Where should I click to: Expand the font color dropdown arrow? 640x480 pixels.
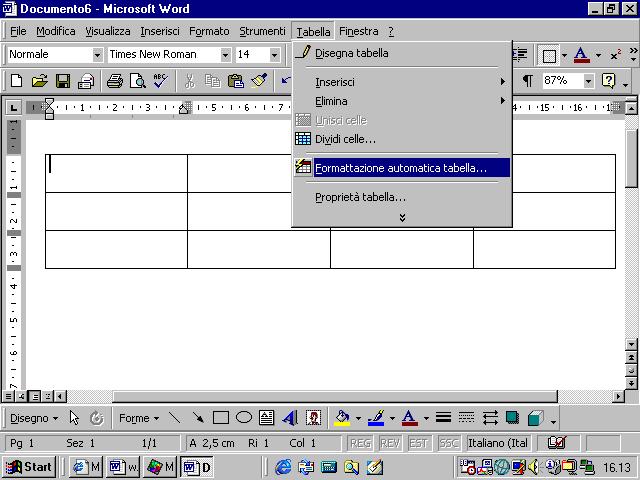(598, 55)
